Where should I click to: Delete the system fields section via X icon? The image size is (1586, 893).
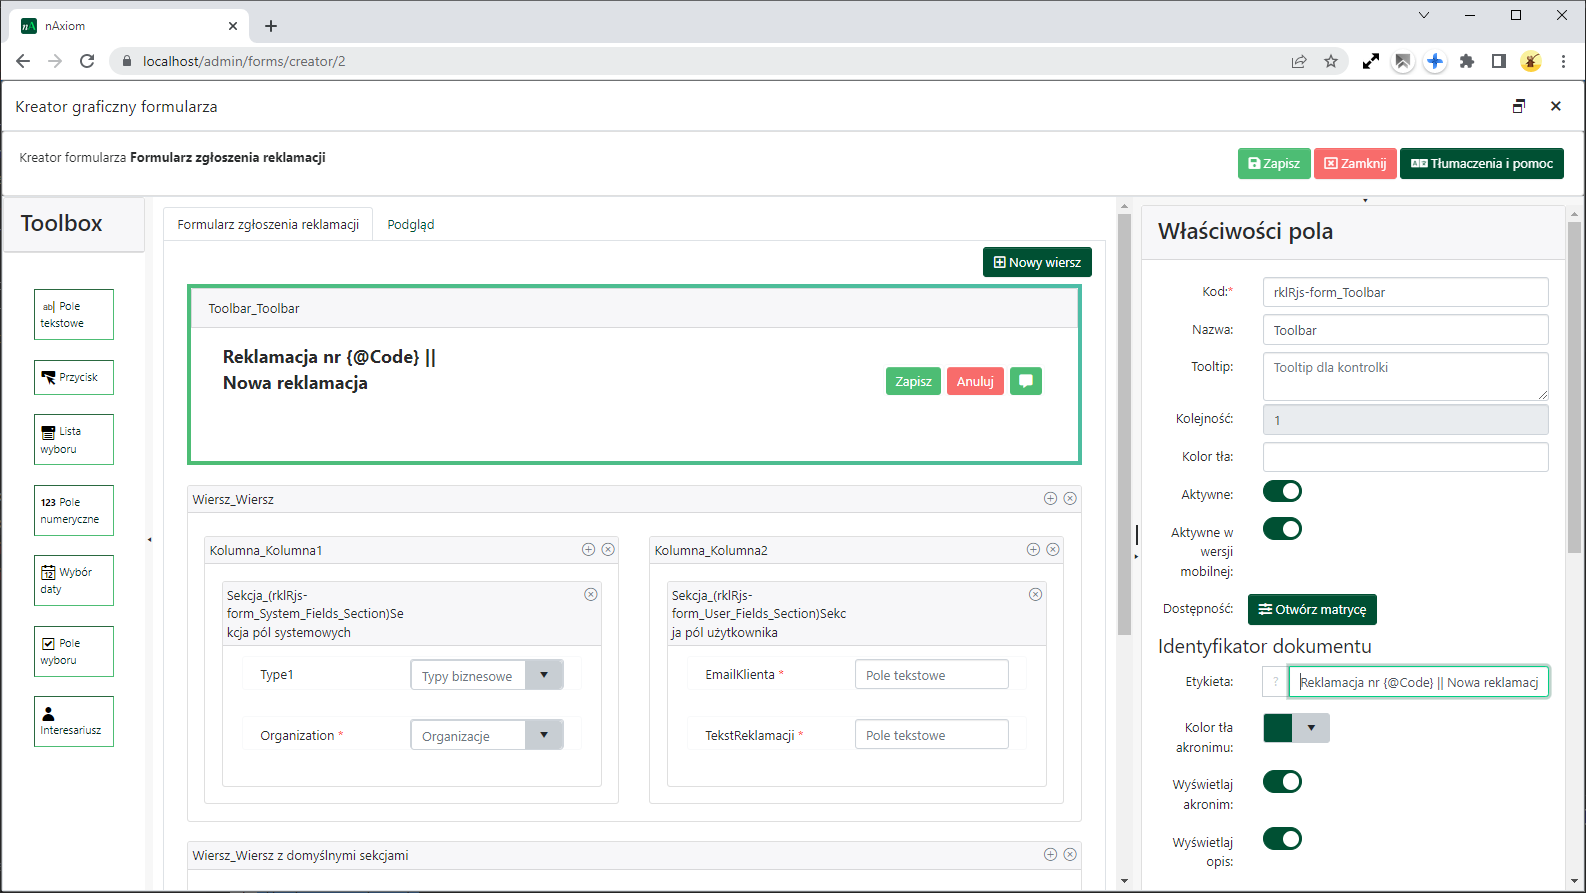[591, 595]
